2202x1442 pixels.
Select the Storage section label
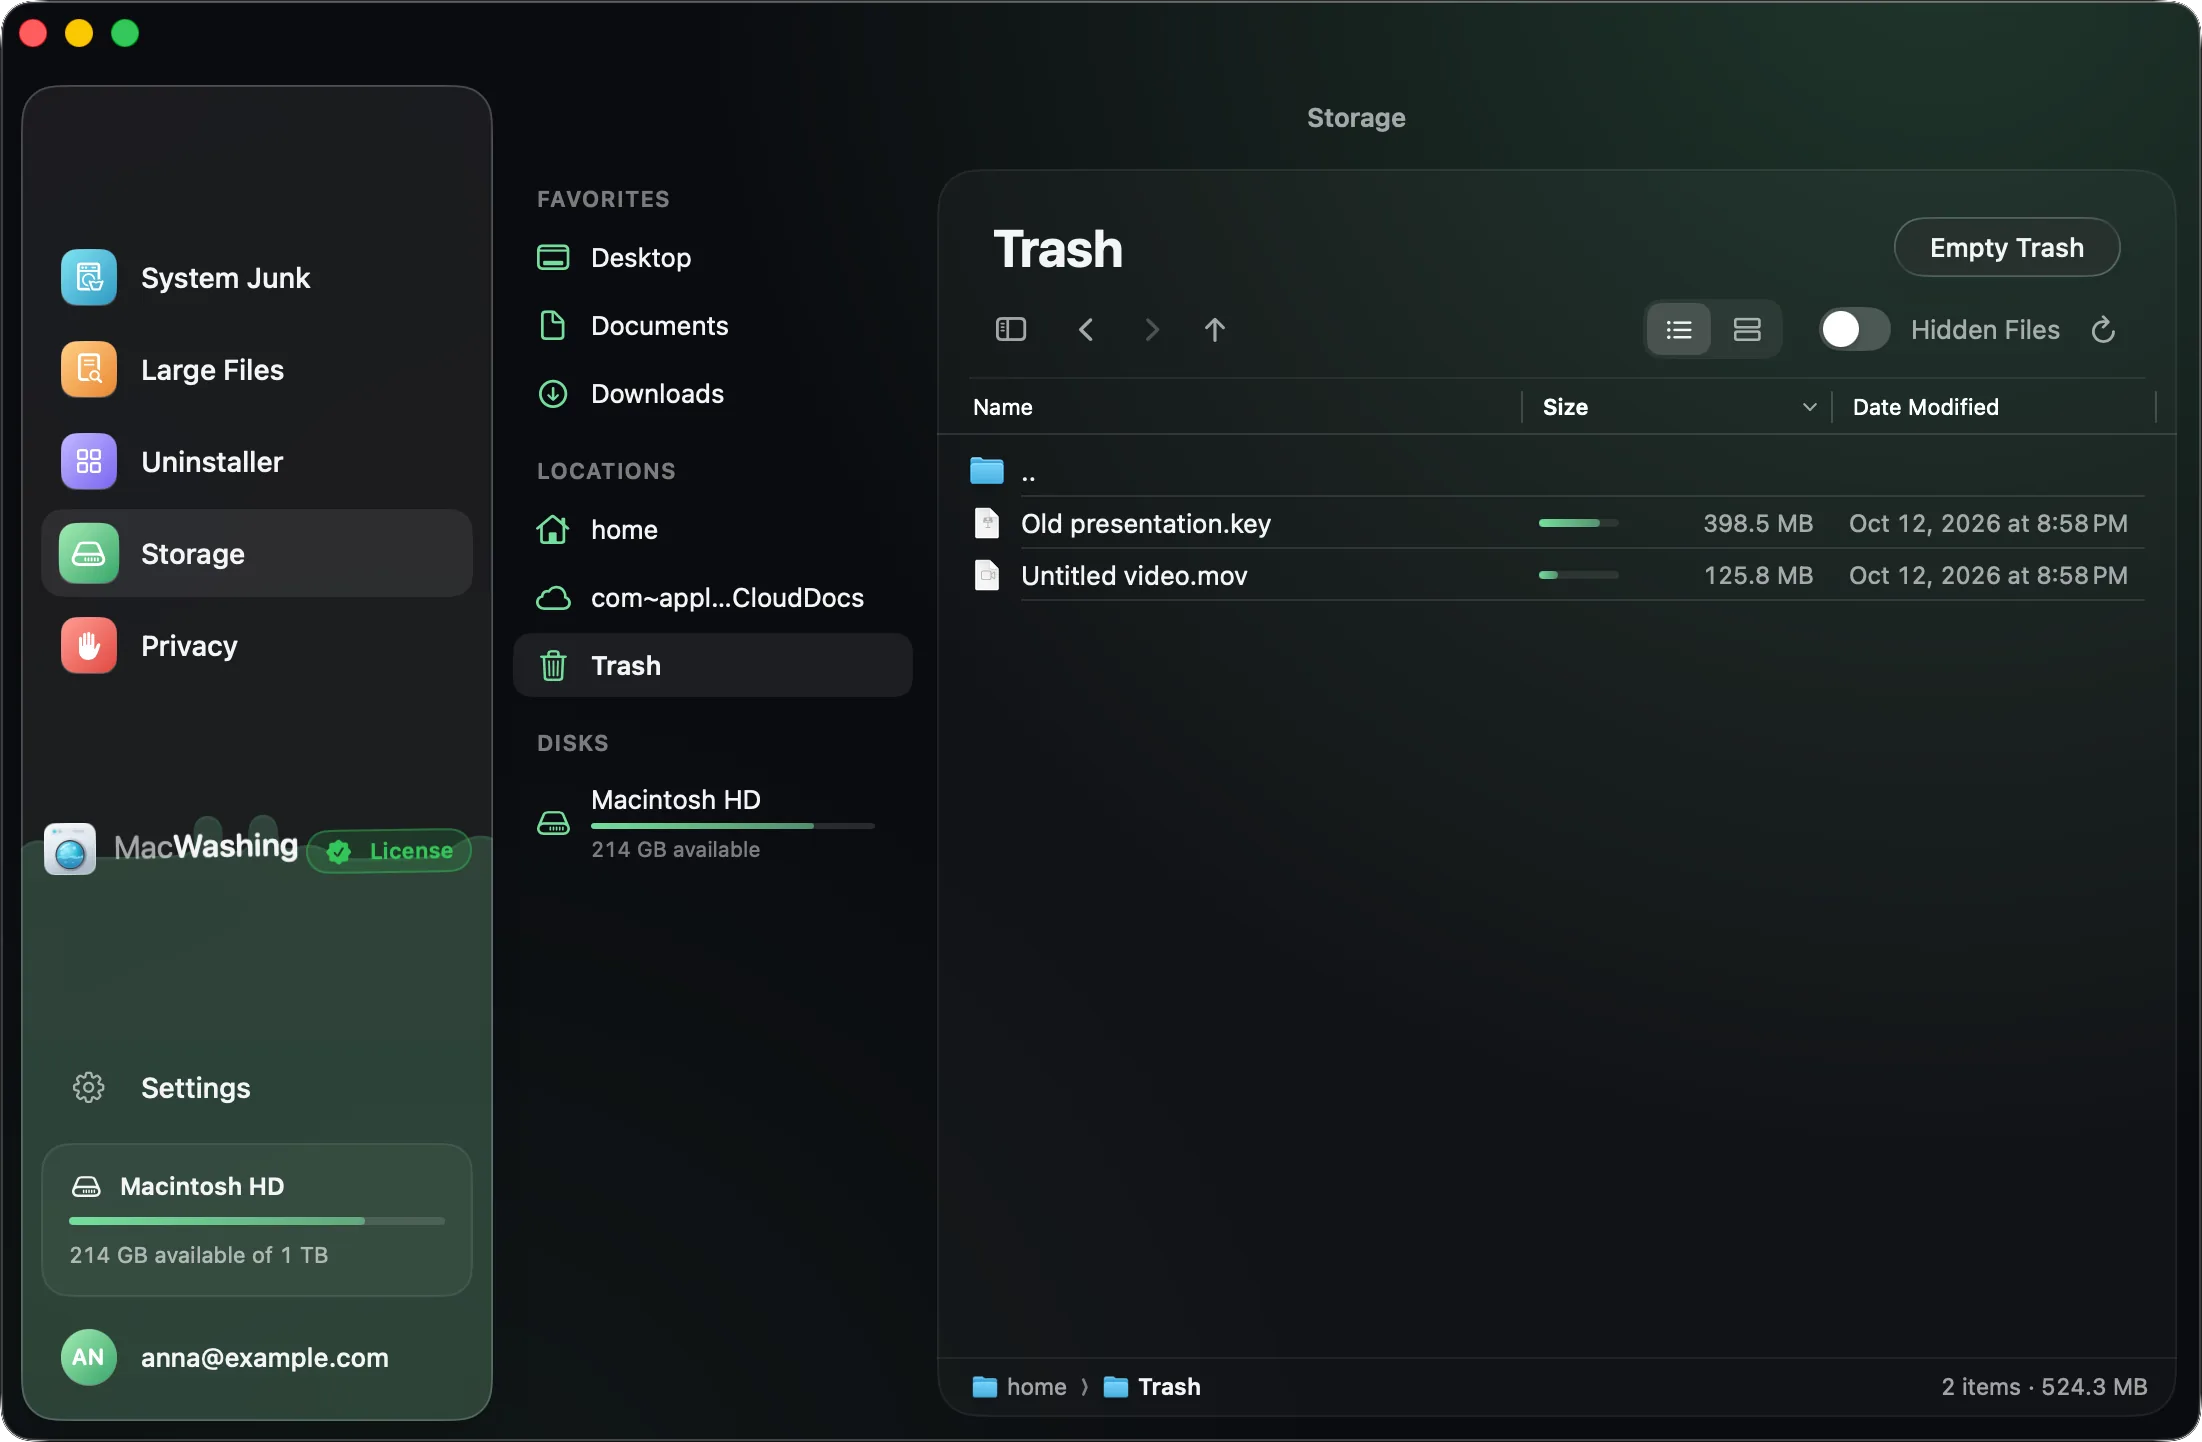point(193,553)
